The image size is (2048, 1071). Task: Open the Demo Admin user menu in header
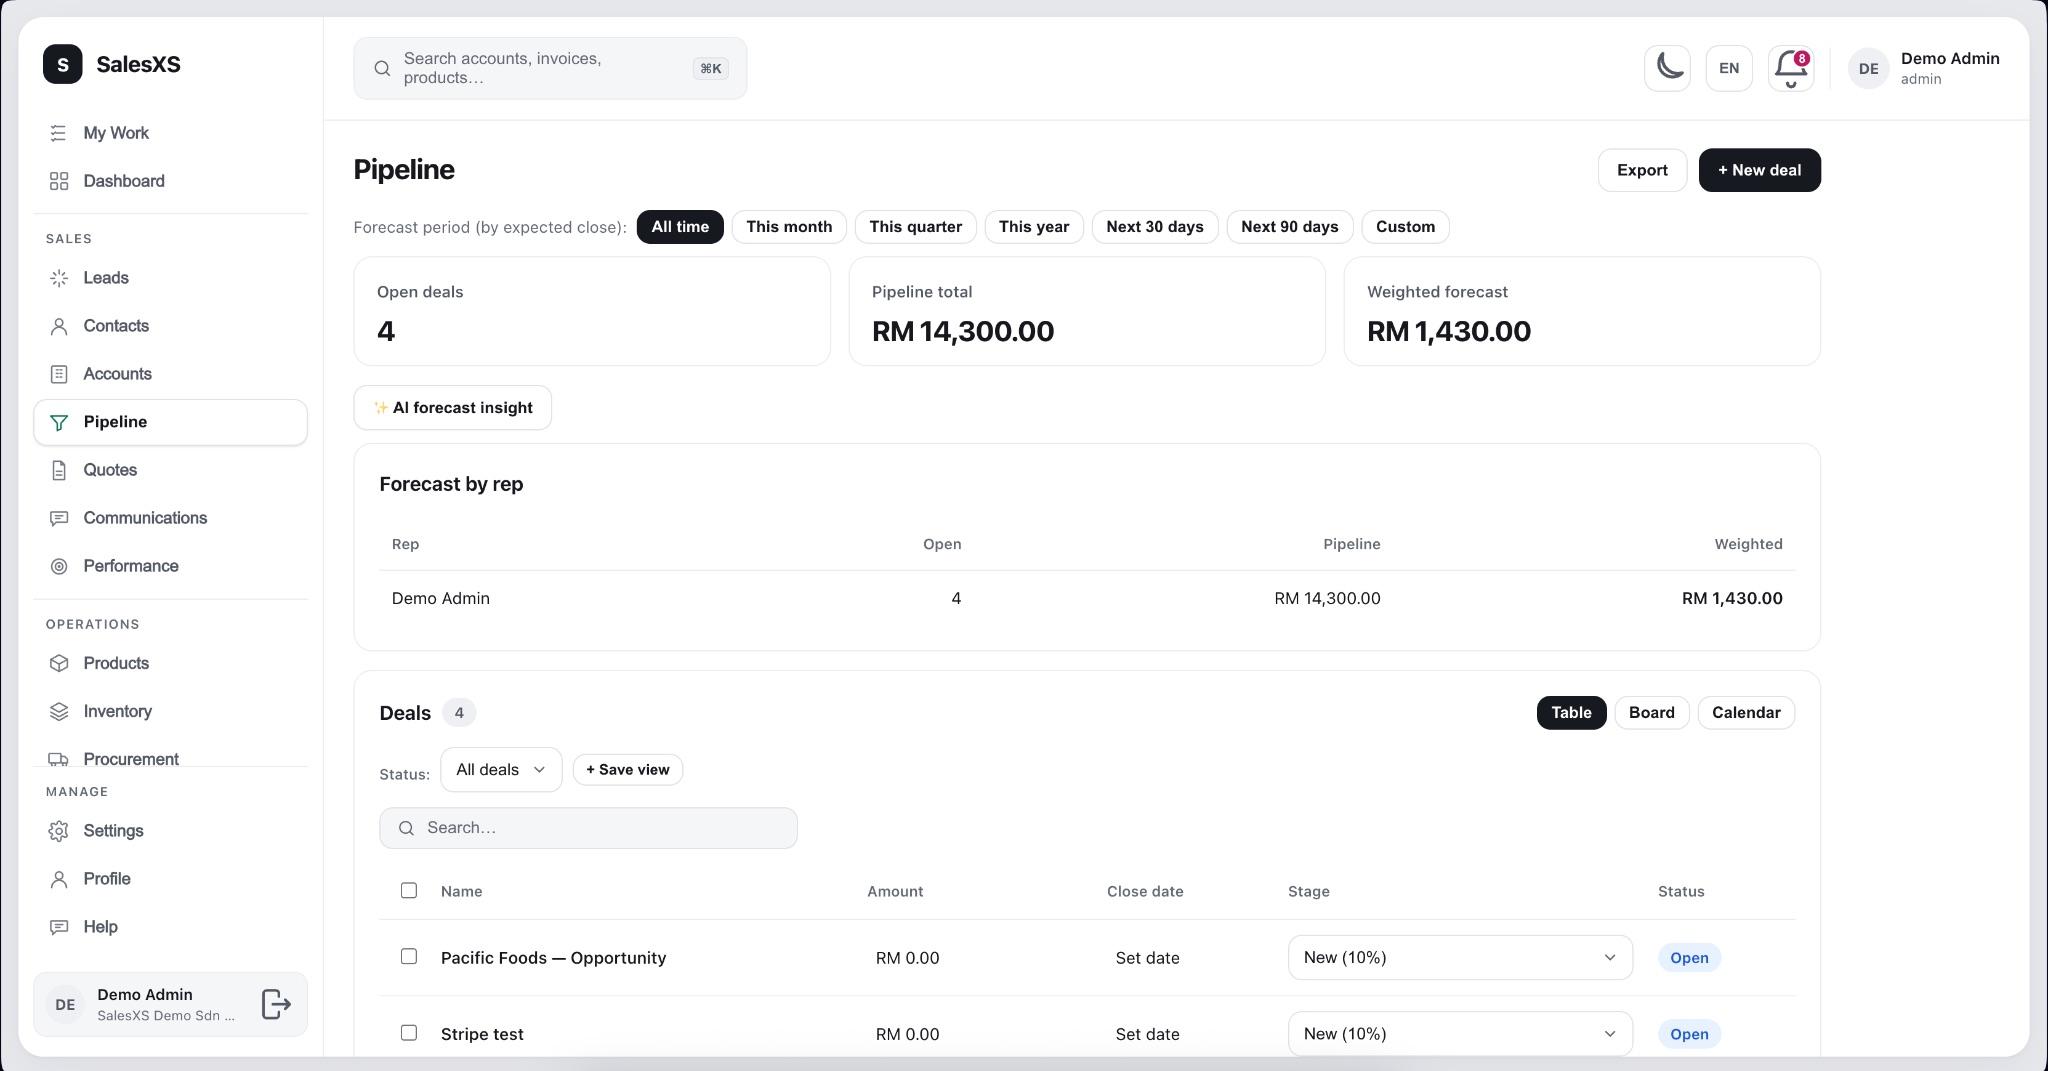1924,68
